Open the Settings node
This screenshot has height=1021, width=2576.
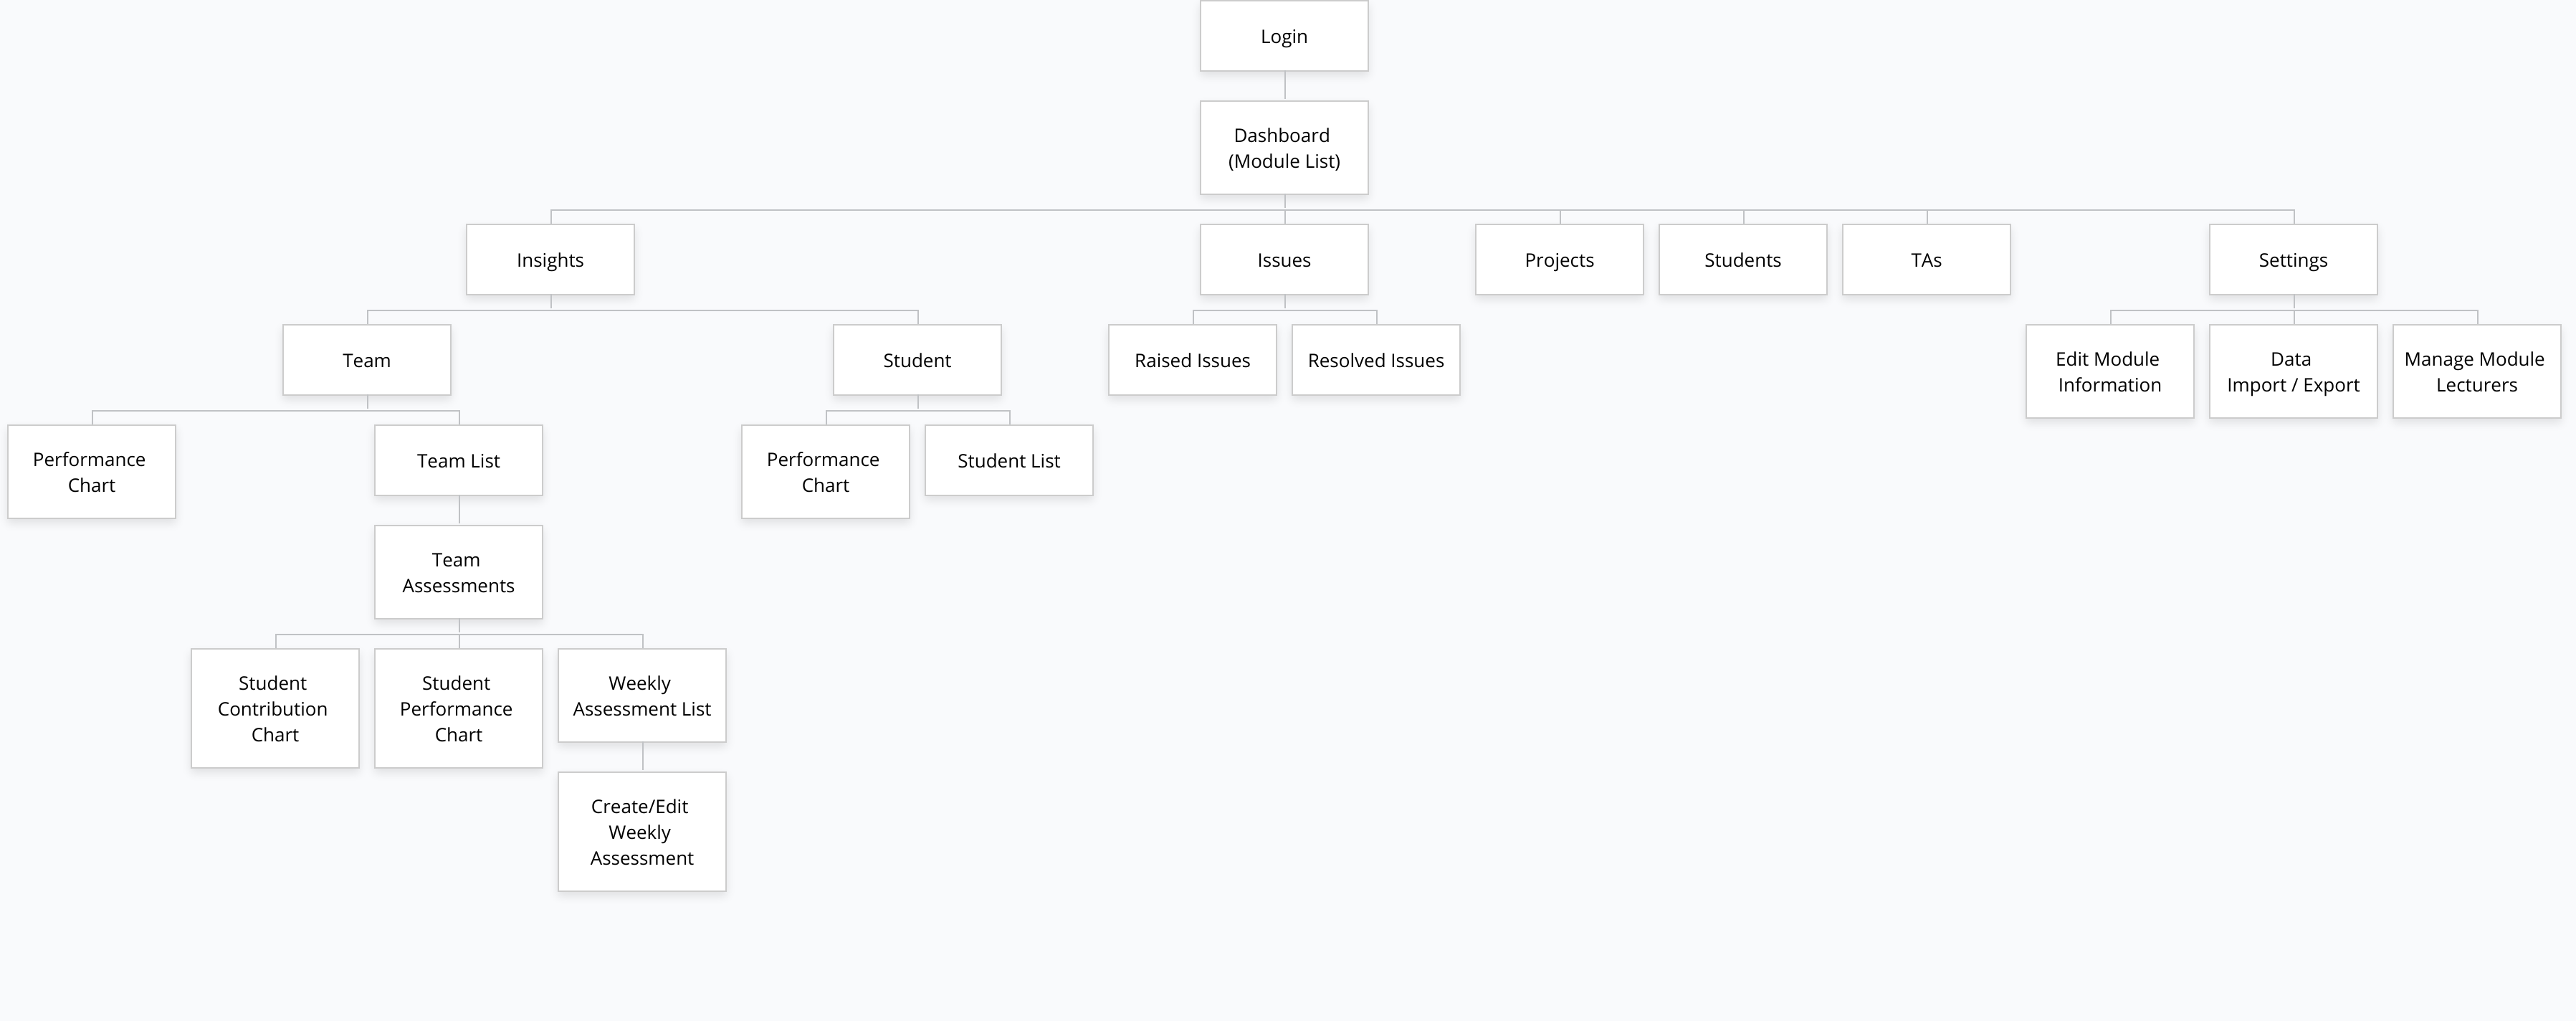[2293, 260]
